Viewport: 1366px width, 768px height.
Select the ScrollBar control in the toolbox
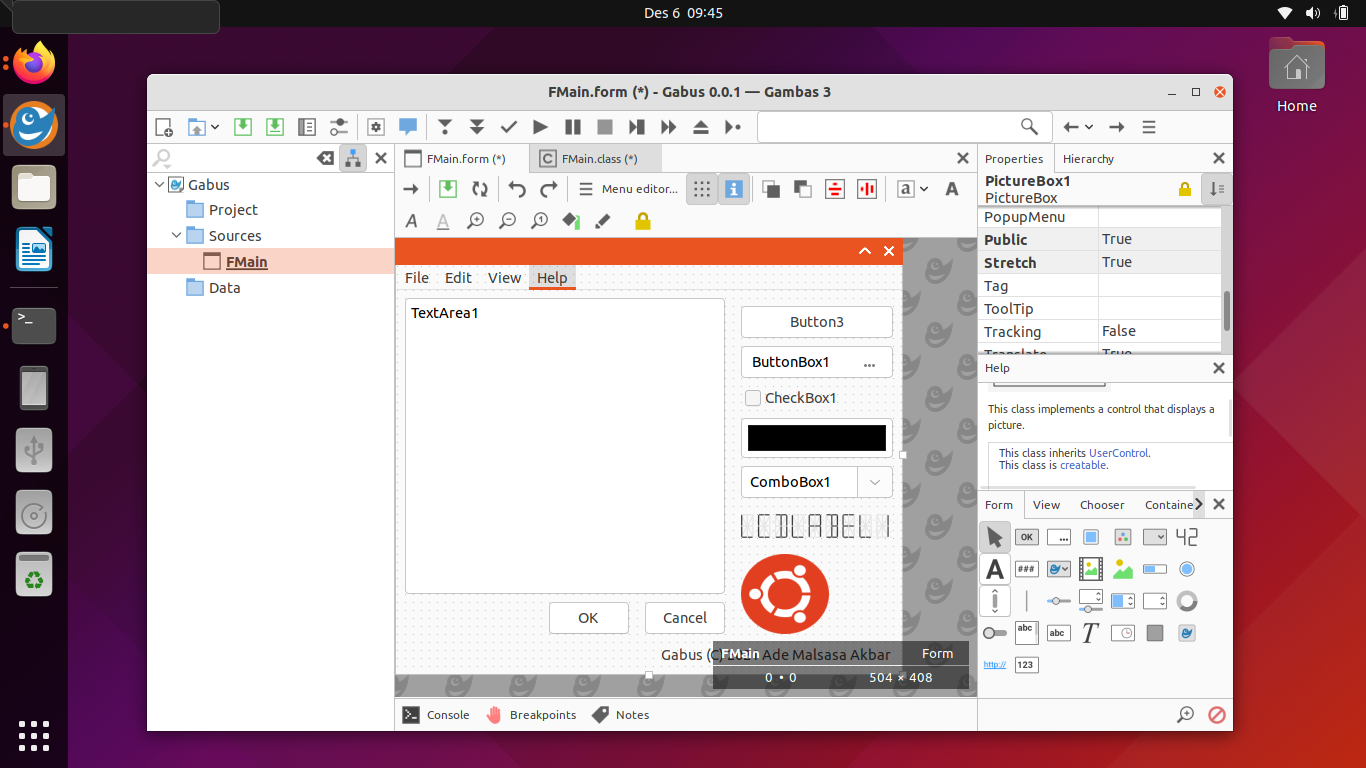click(995, 601)
